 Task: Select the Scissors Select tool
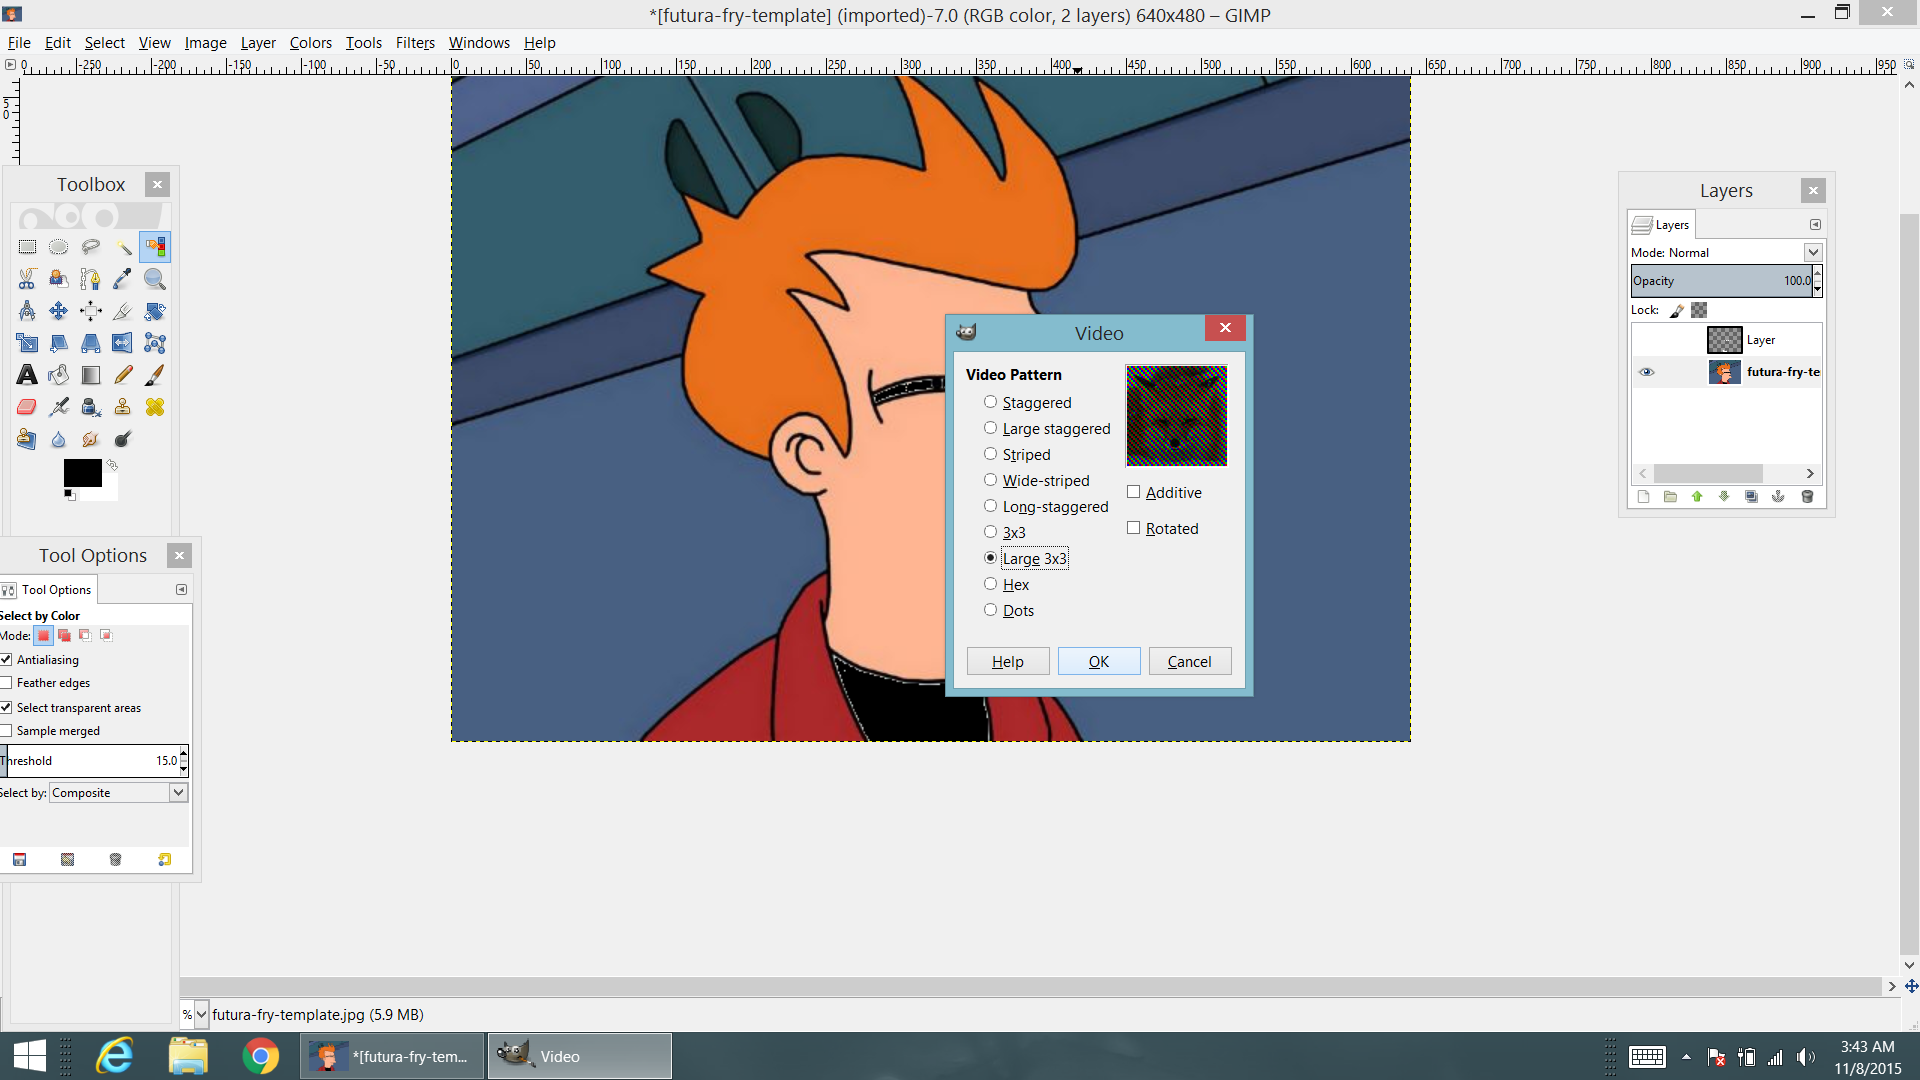(x=27, y=279)
